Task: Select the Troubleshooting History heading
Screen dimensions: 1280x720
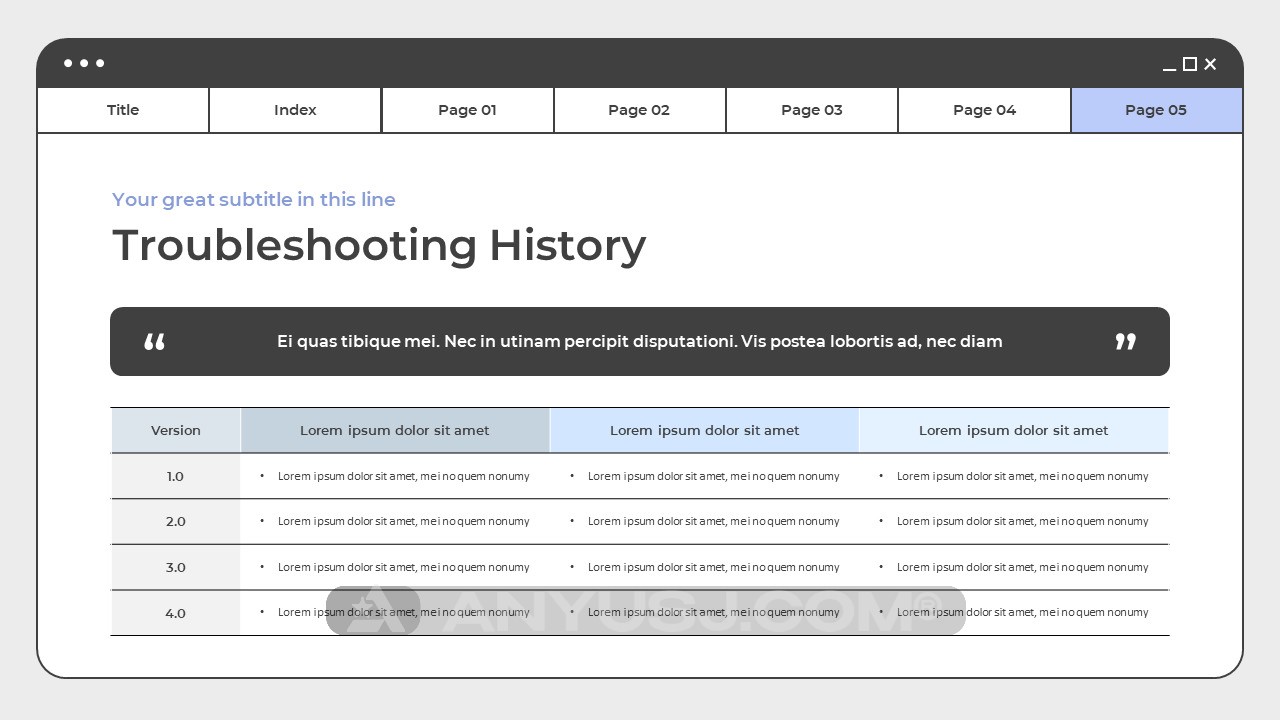Action: point(379,245)
